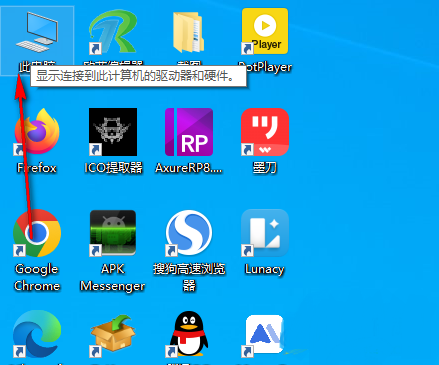Click the green R logo shortcut icon
Image resolution: width=439 pixels, height=365 pixels.
click(113, 32)
